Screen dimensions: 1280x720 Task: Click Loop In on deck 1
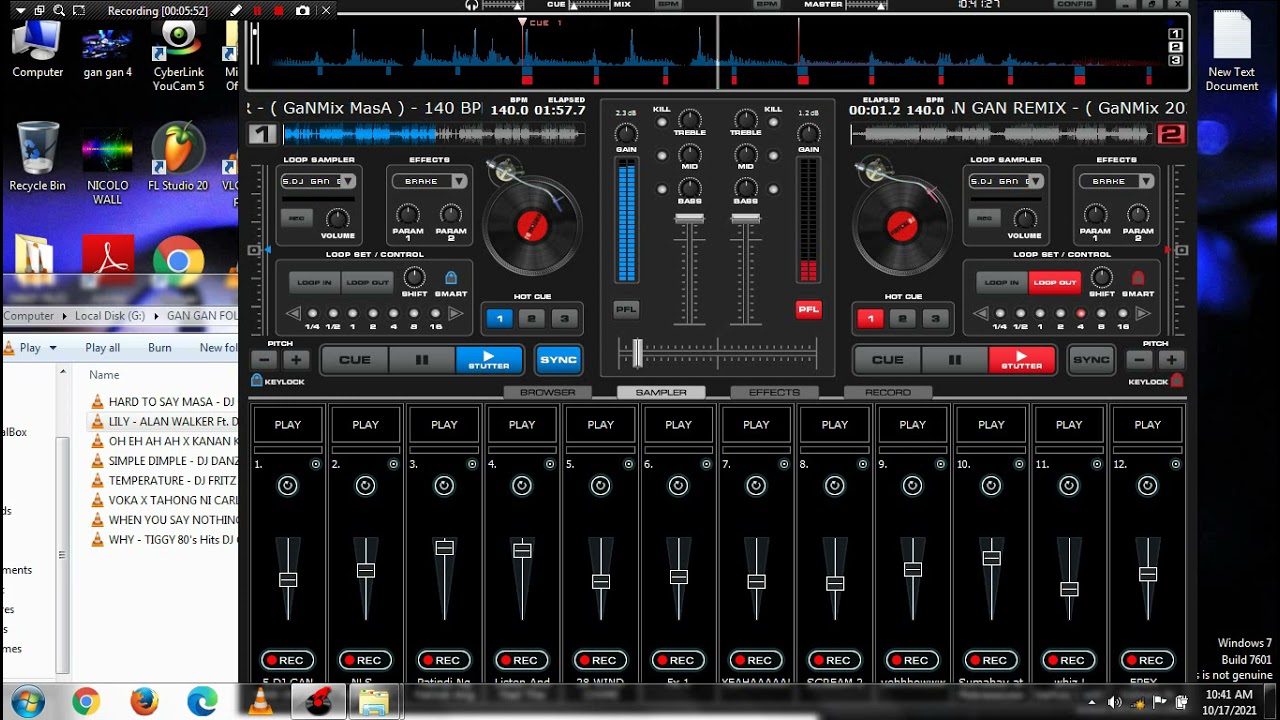coord(314,283)
